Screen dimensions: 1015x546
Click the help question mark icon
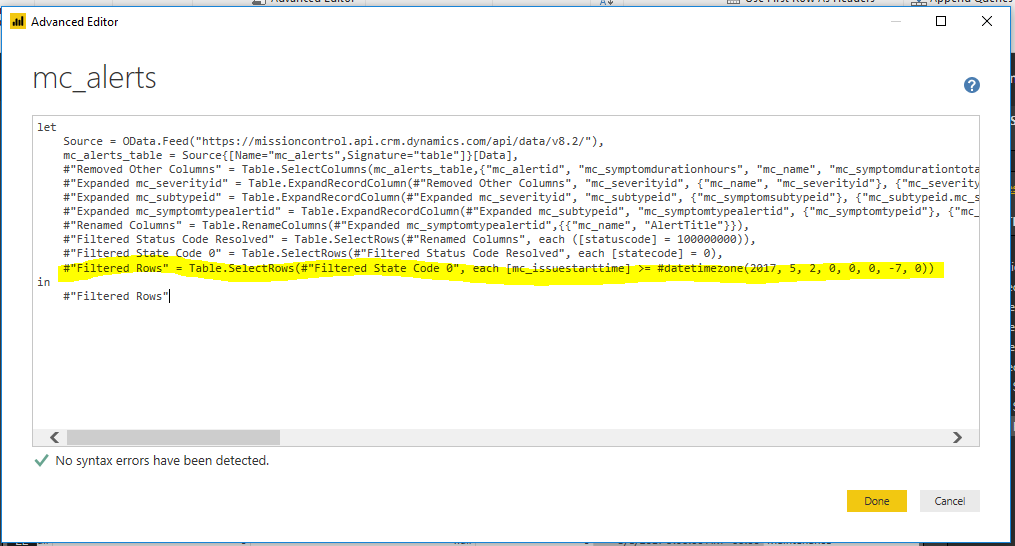(971, 85)
